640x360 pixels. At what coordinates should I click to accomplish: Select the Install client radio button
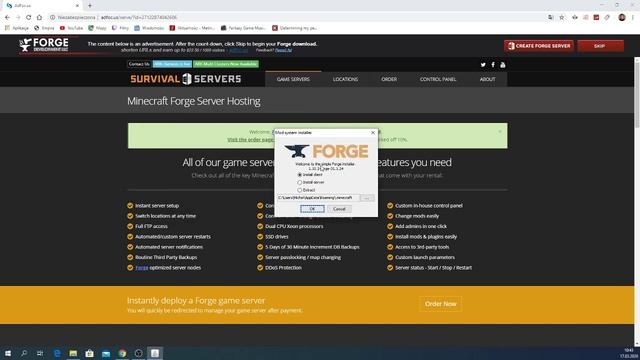[x=300, y=175]
